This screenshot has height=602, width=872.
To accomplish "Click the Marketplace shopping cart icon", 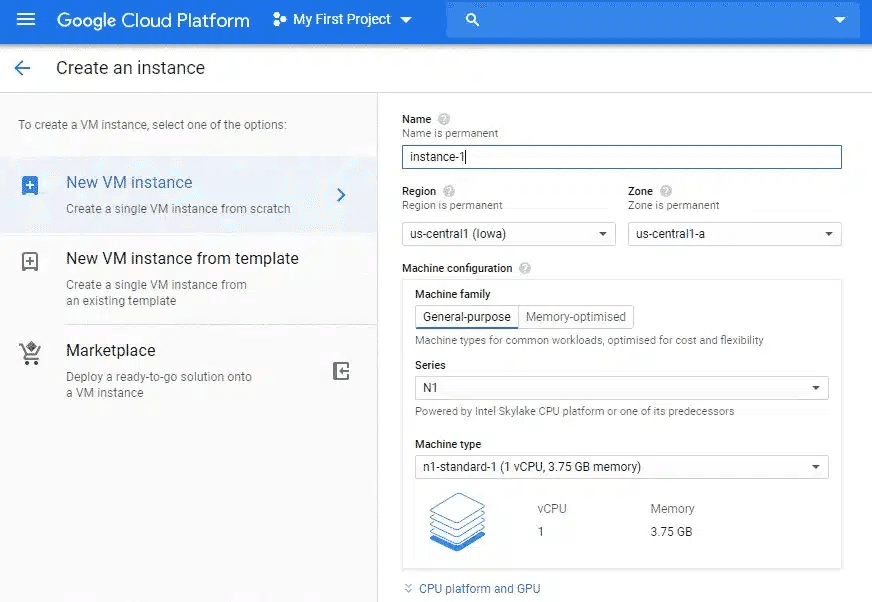I will pyautogui.click(x=30, y=353).
